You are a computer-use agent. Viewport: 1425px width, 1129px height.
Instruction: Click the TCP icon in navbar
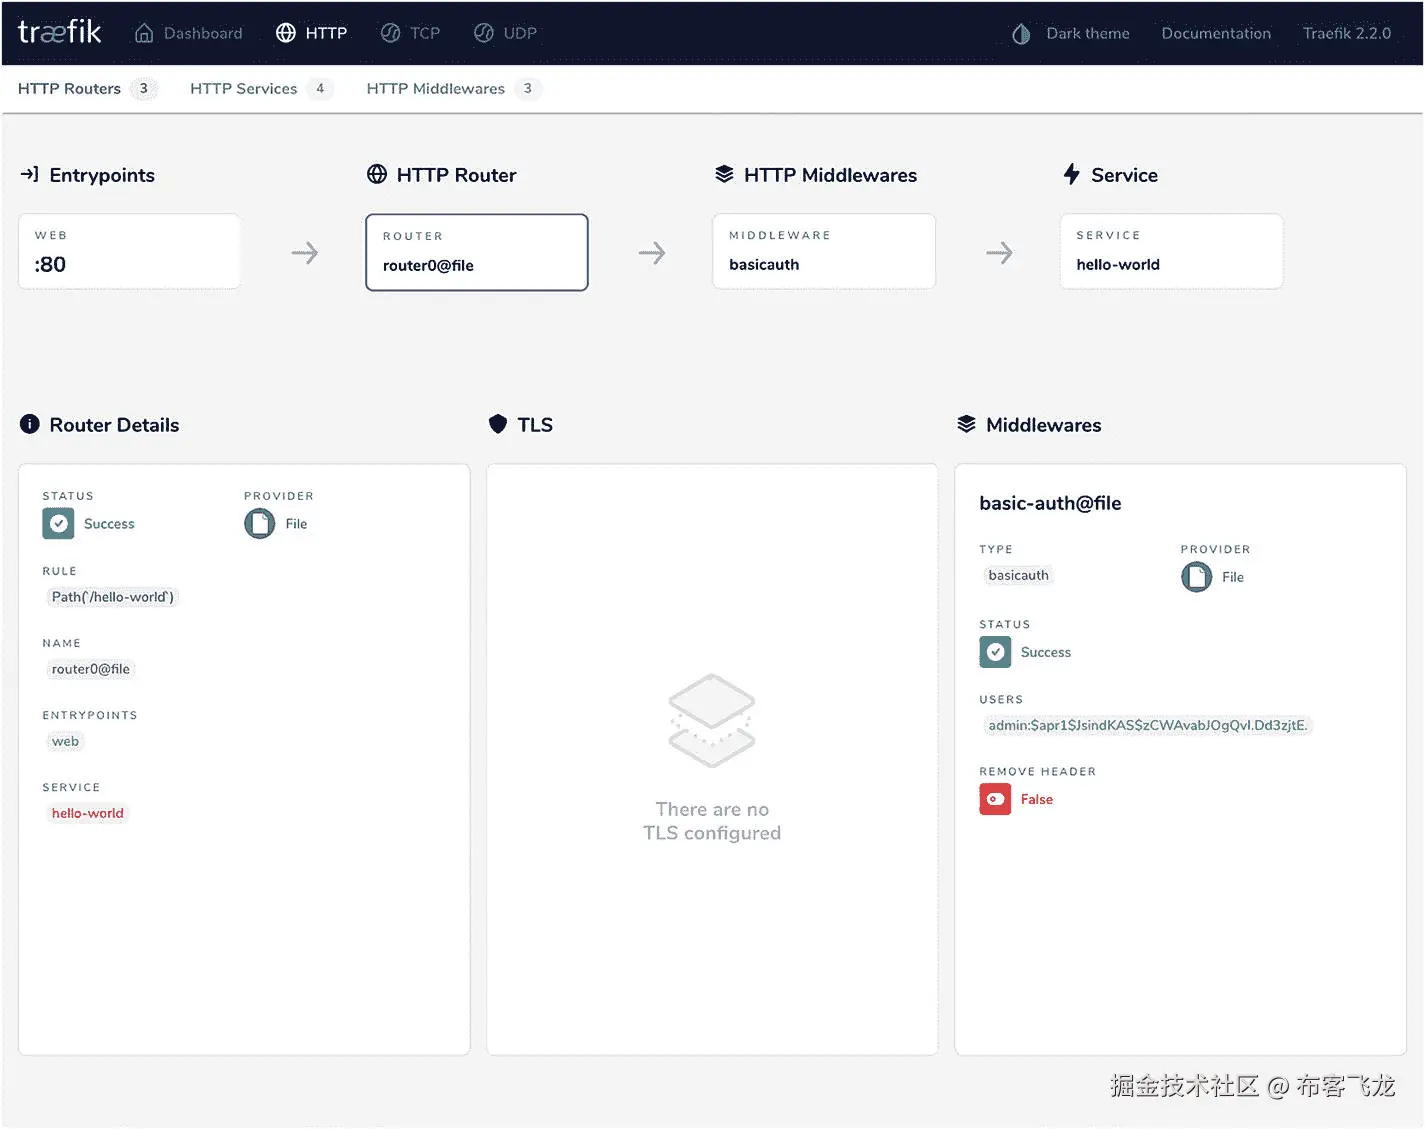390,33
